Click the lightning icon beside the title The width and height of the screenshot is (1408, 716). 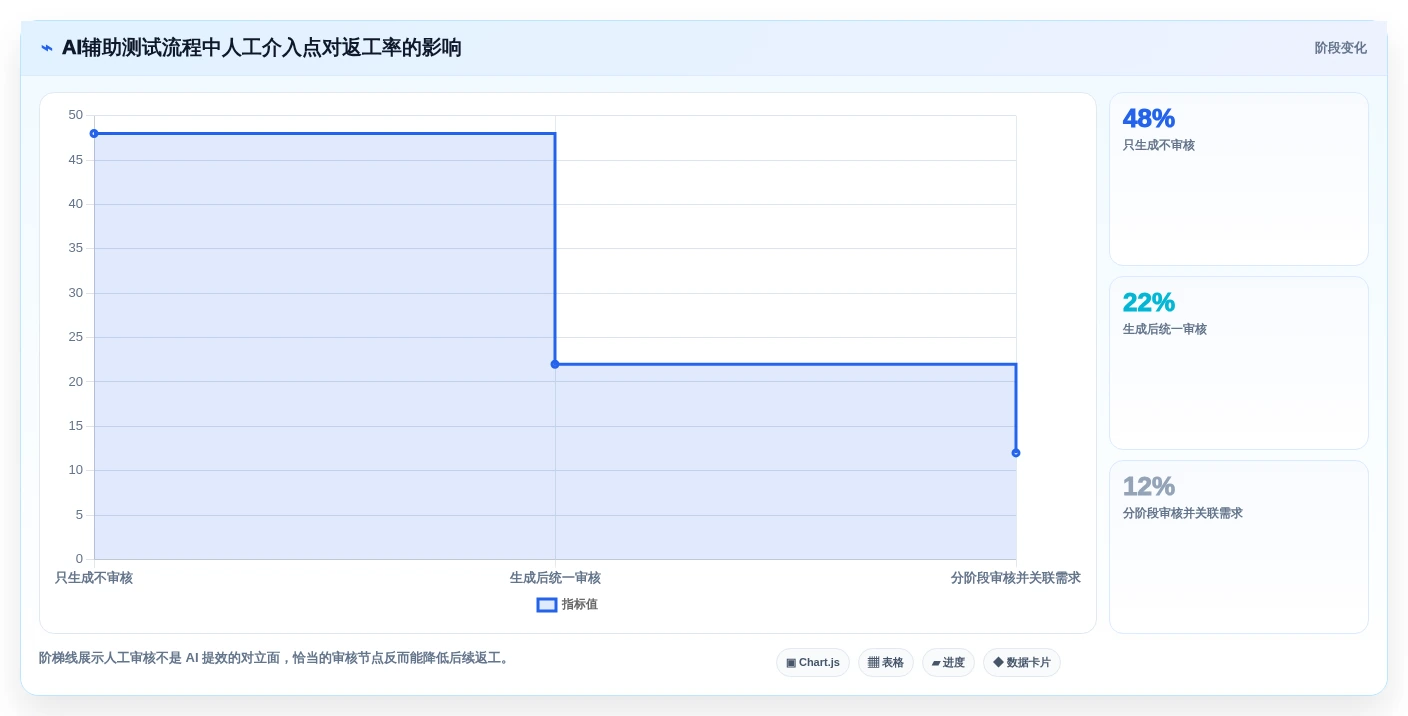[x=47, y=48]
